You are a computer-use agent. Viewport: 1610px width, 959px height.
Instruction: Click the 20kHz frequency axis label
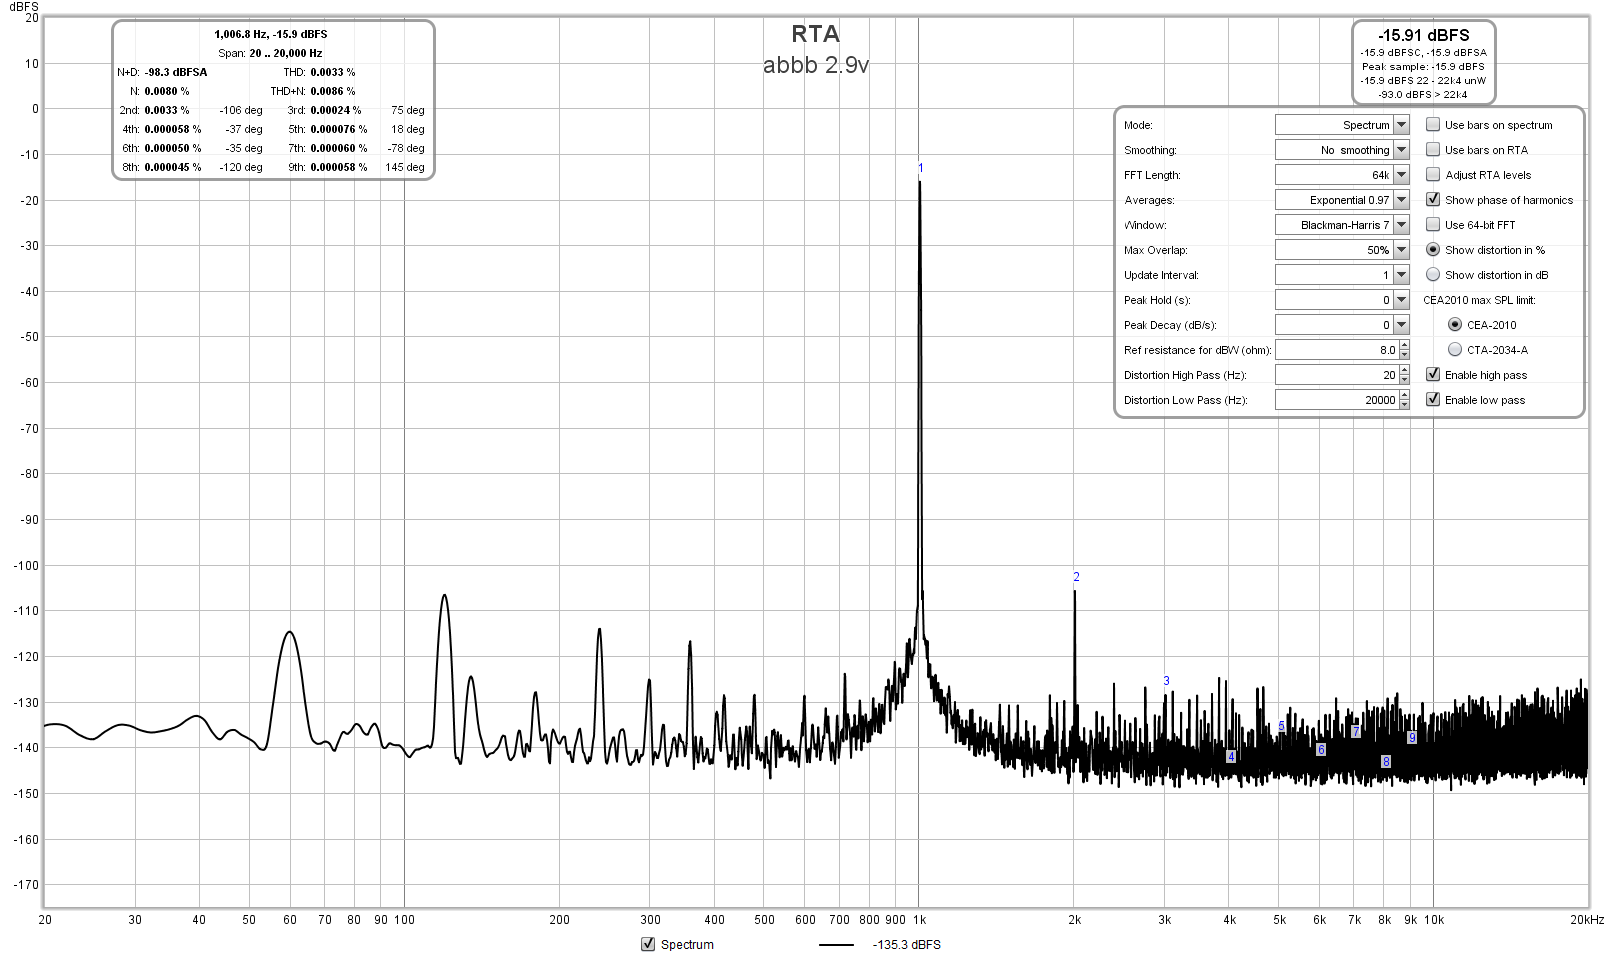(1586, 920)
